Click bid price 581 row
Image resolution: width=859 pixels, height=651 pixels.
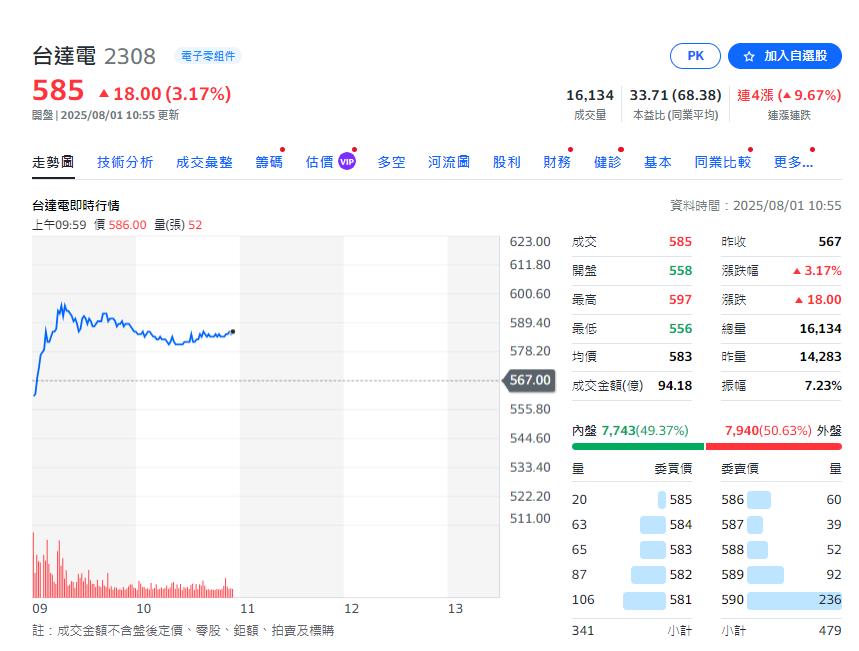[x=632, y=600]
